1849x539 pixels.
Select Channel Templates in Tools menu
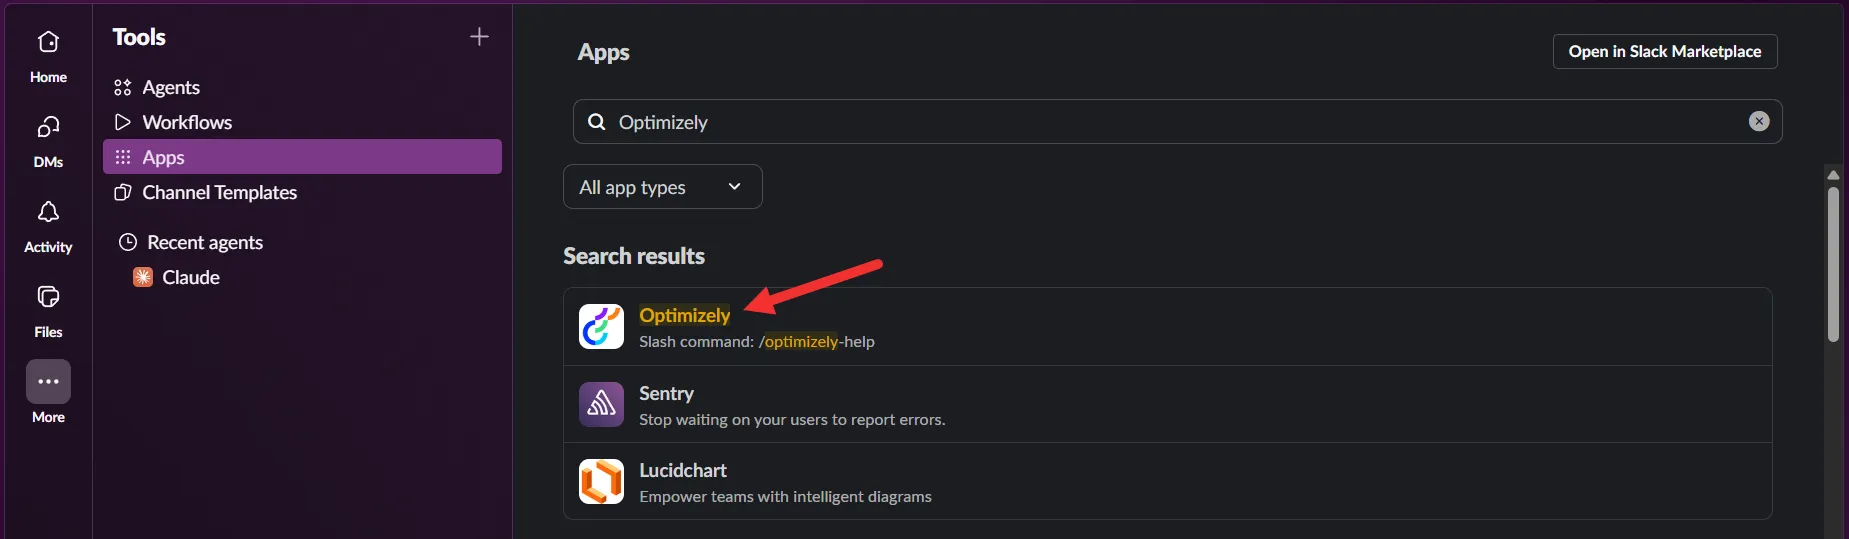click(302, 192)
